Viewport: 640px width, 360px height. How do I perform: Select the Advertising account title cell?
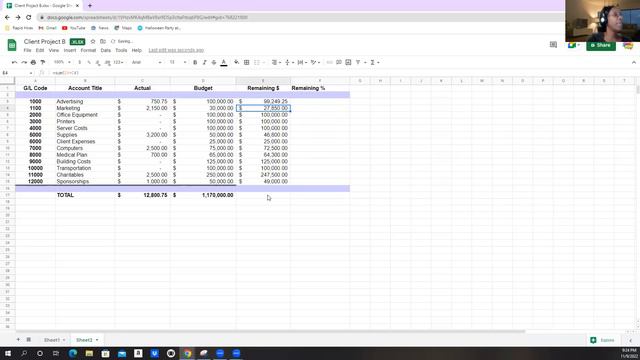coord(85,101)
